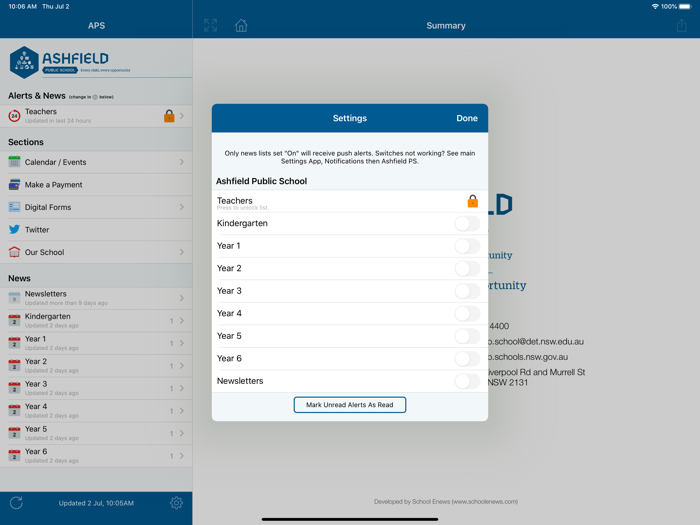
Task: Open Teachers alerts row chevron
Action: coord(182,116)
